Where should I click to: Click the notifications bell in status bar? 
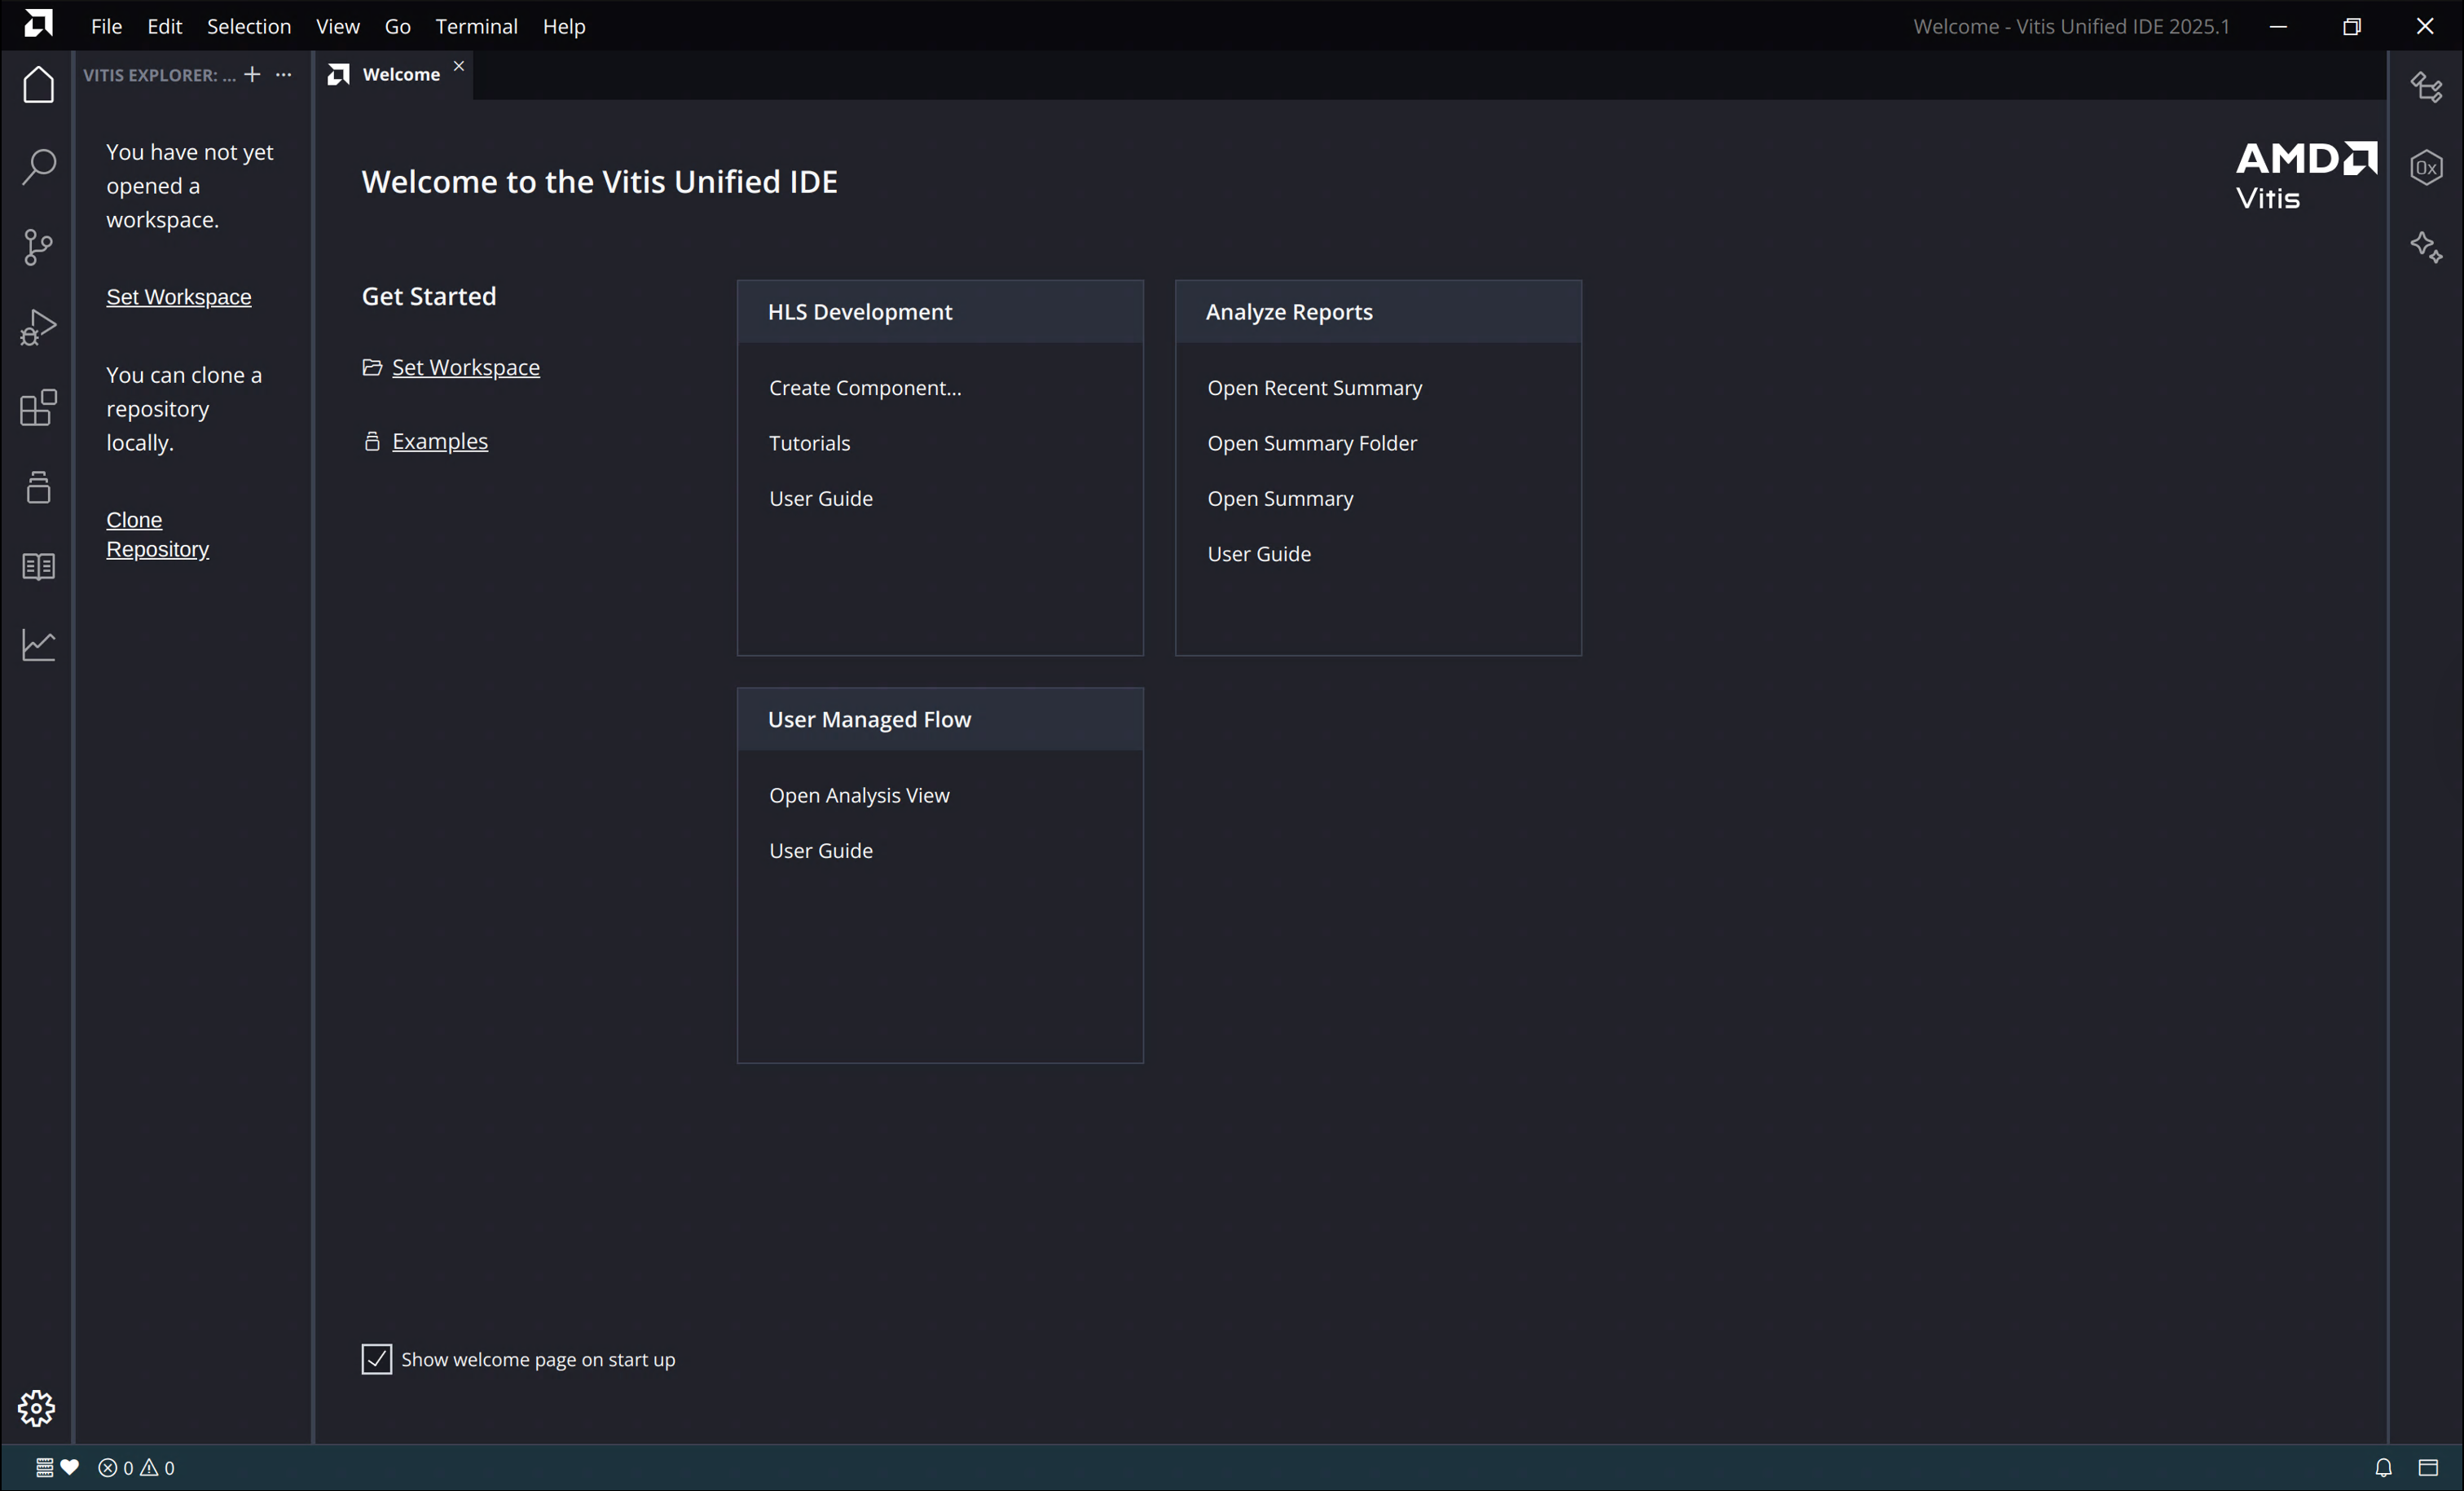pos(2383,1467)
